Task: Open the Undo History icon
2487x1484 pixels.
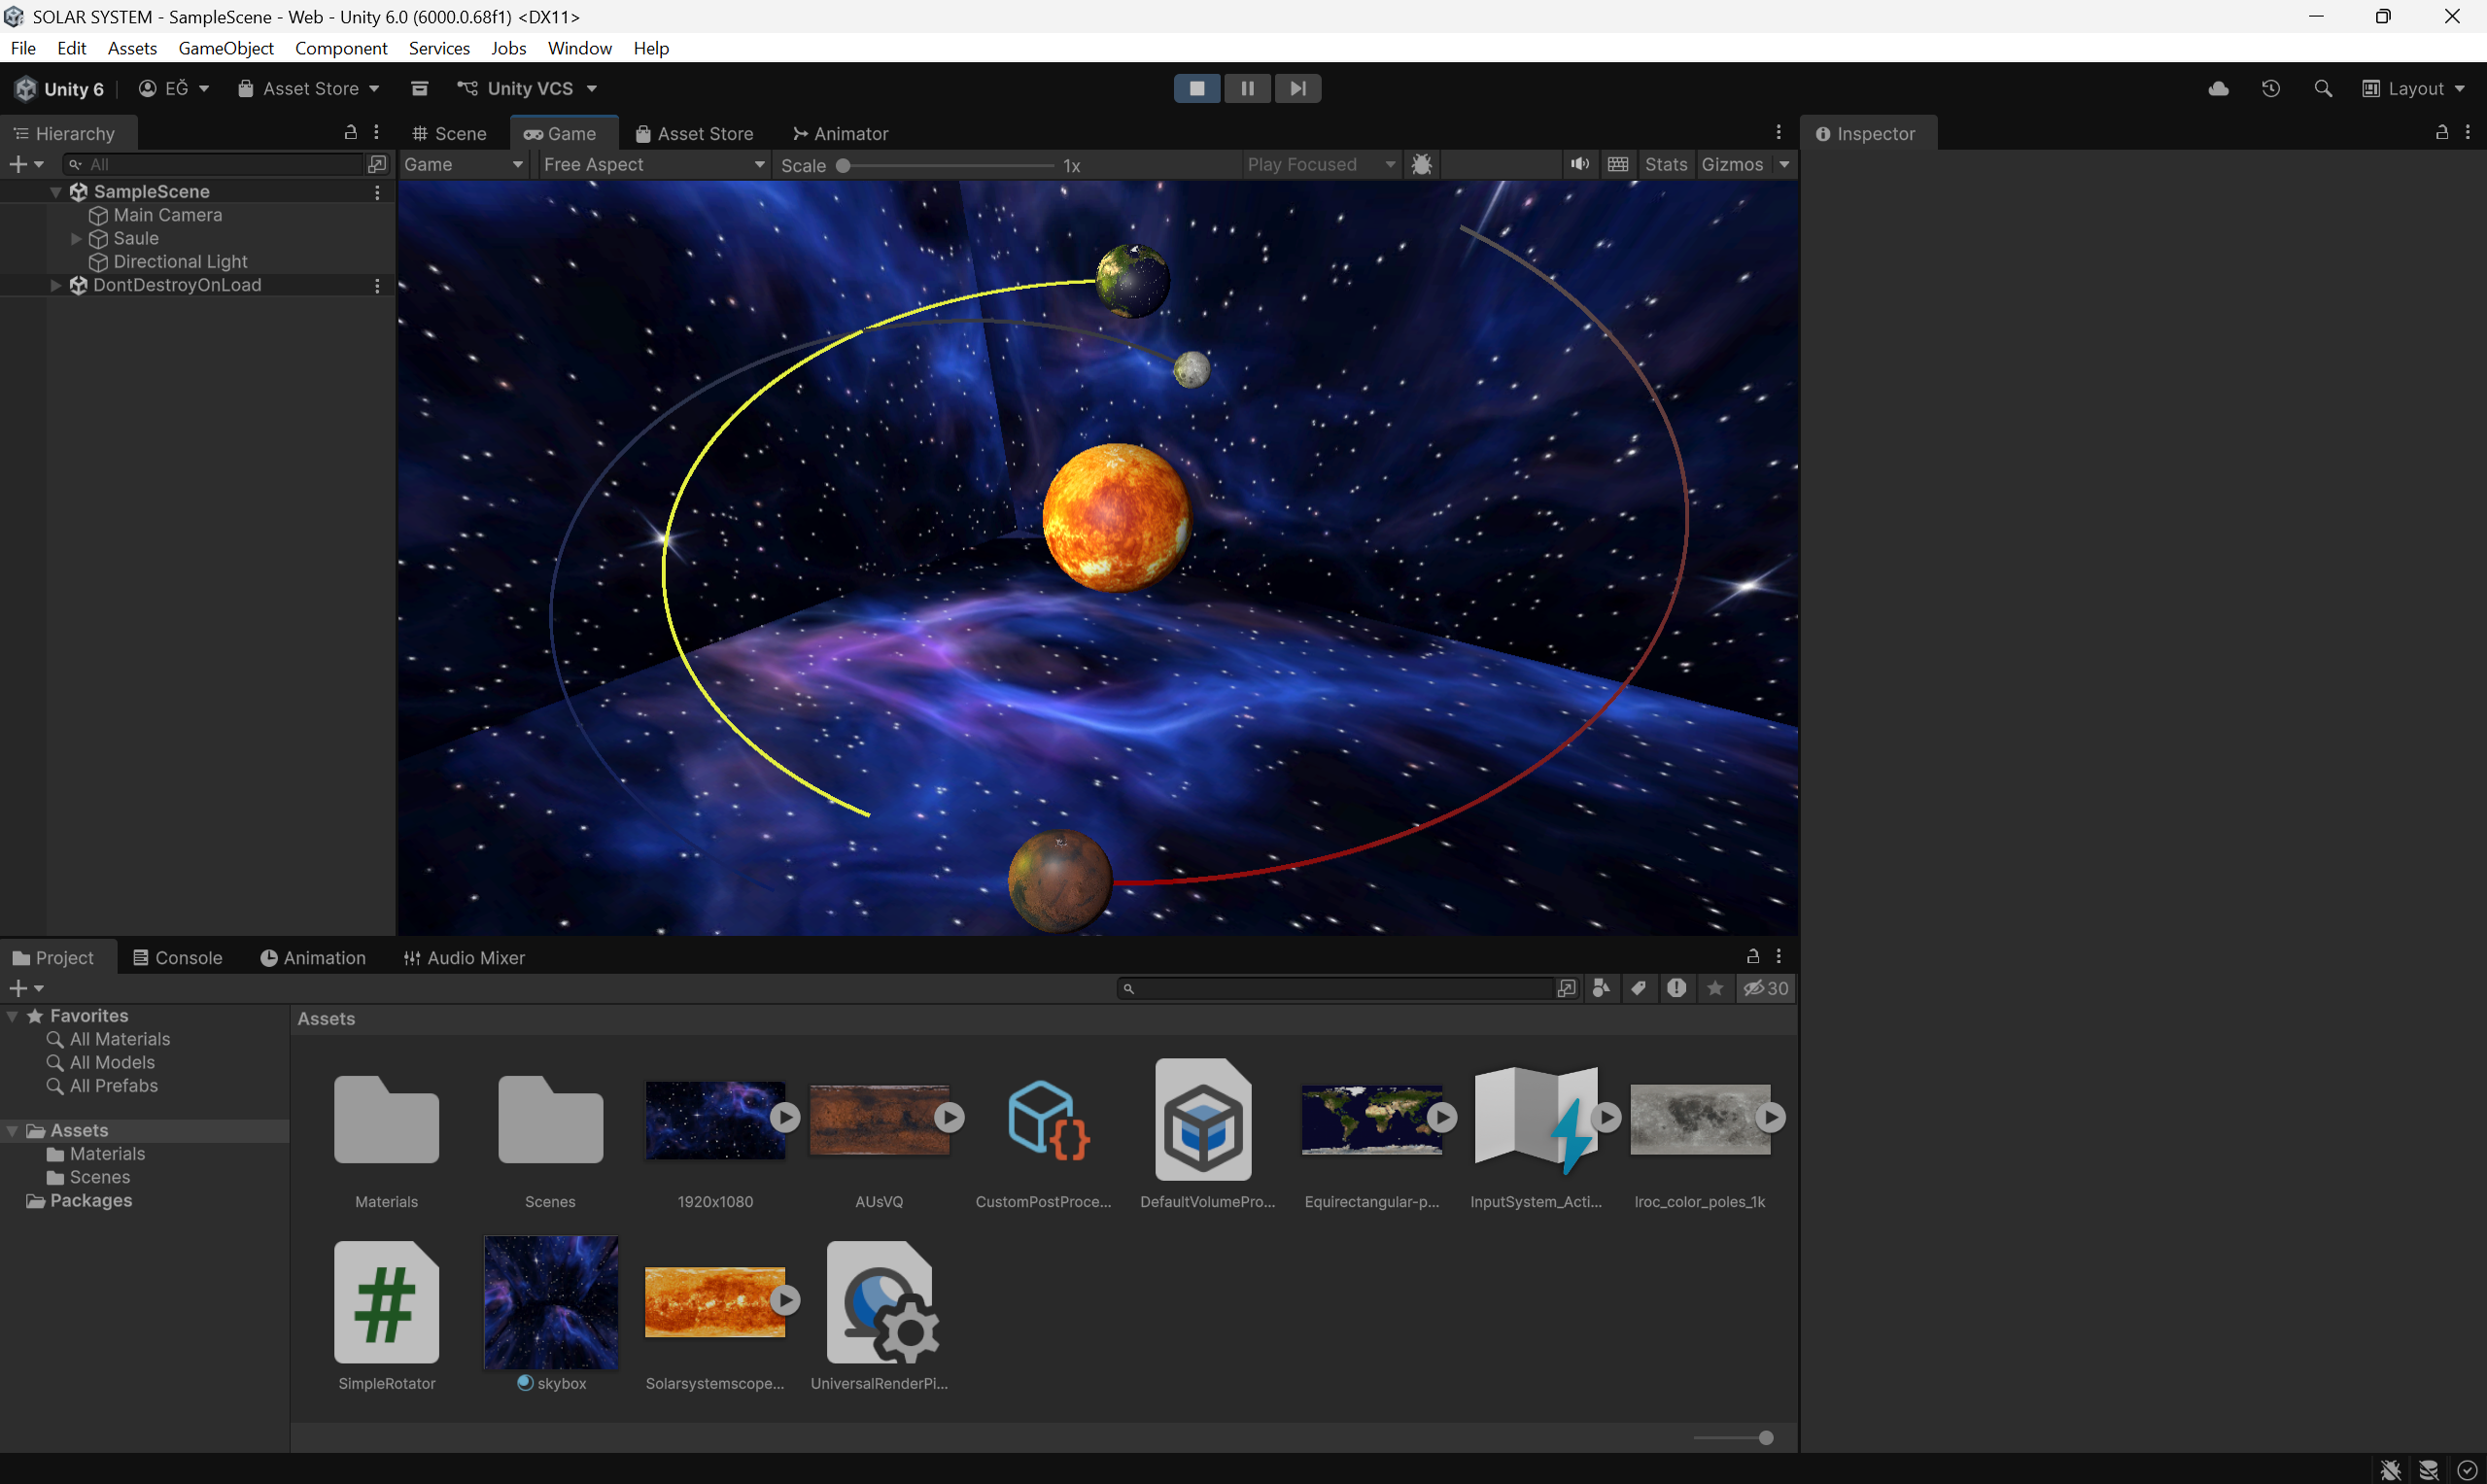Action: (x=2270, y=89)
